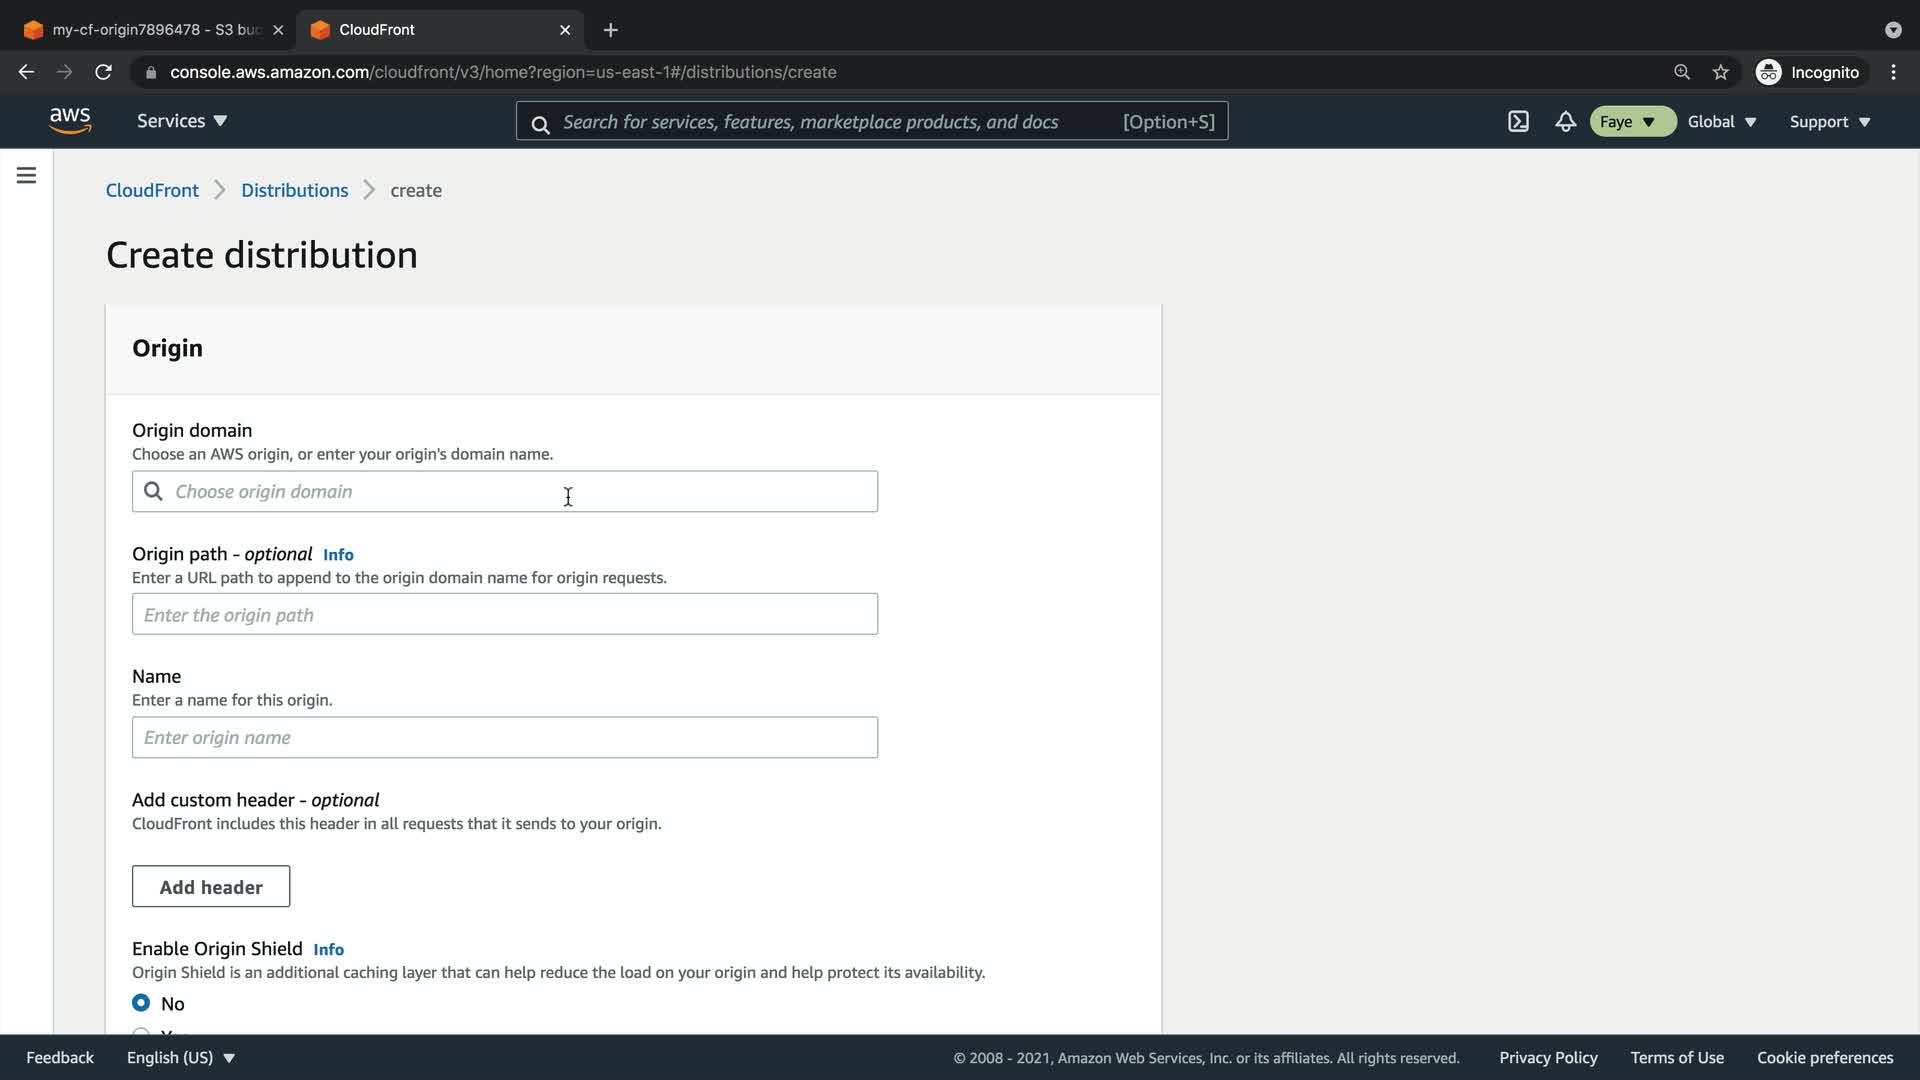Image resolution: width=1920 pixels, height=1080 pixels.
Task: Open new browser tab with plus
Action: click(x=611, y=30)
